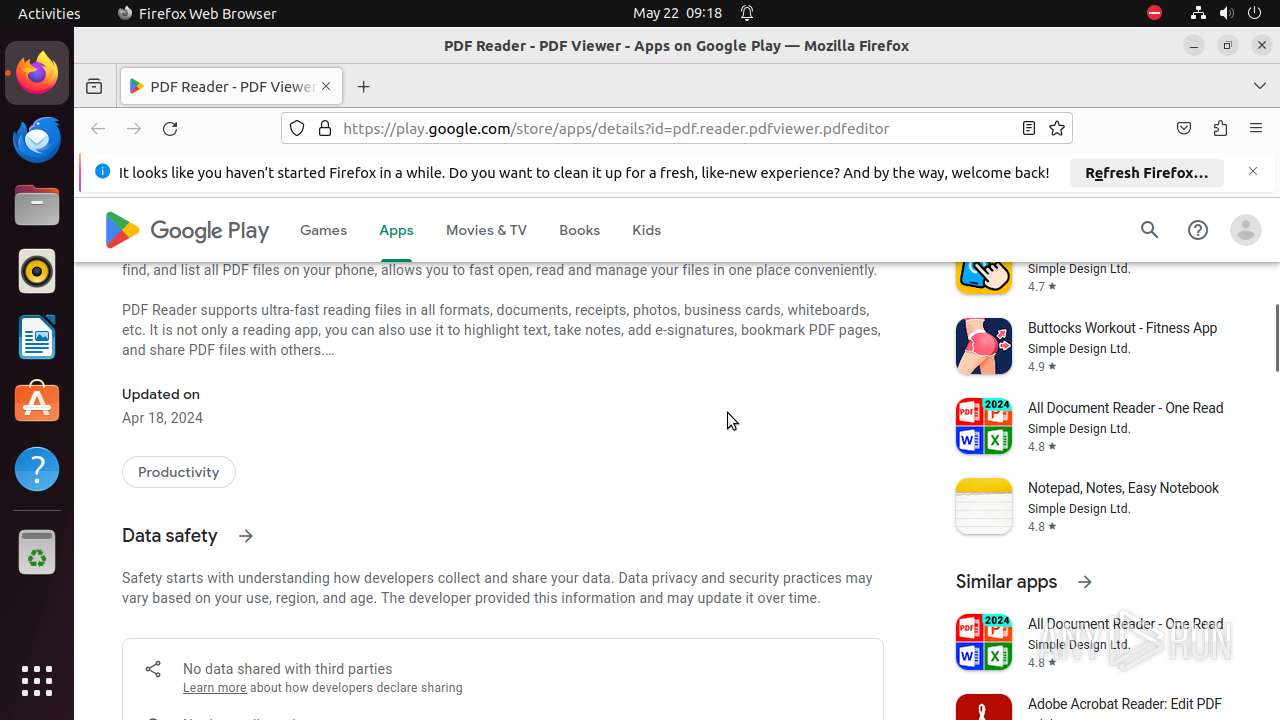Click the page vertical scrollbar
Image resolution: width=1280 pixels, height=720 pixels.
coord(1276,338)
